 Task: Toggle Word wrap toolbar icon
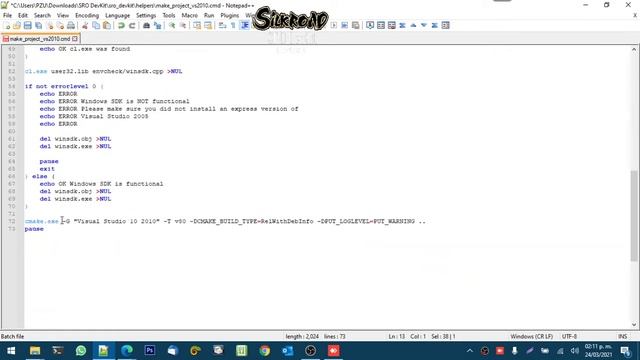pos(222,26)
